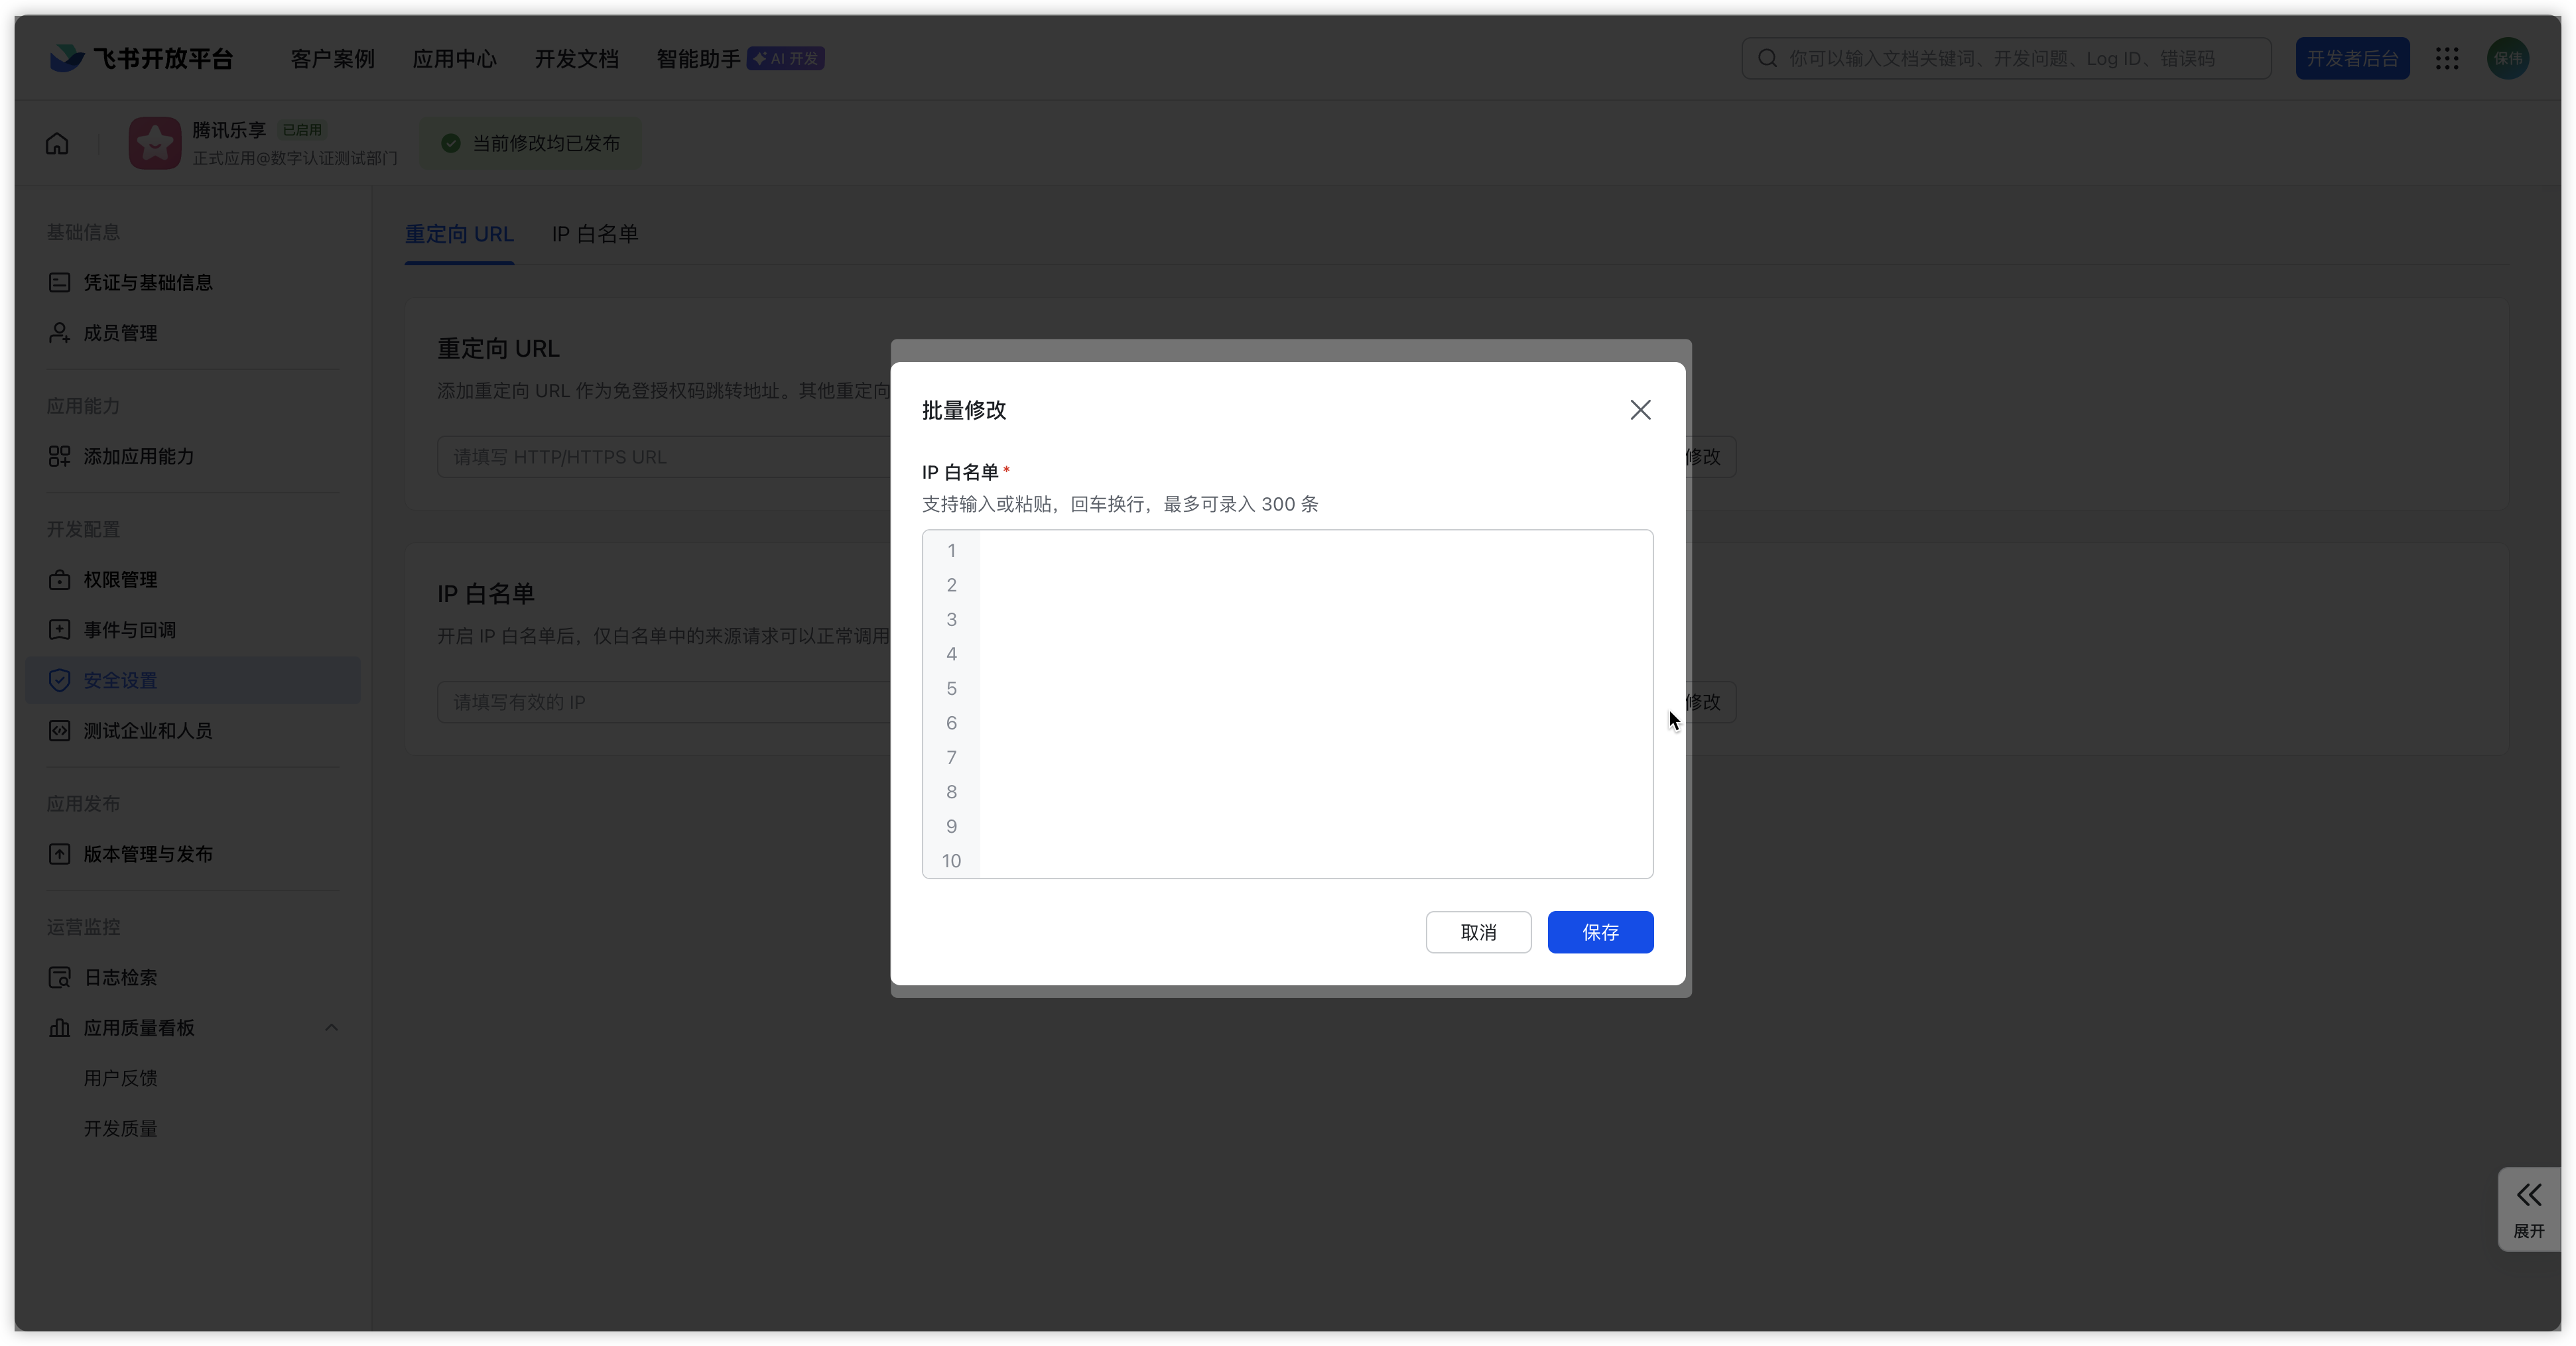Click the home icon in breadcrumb bar
The height and width of the screenshot is (1346, 2576).
[57, 144]
